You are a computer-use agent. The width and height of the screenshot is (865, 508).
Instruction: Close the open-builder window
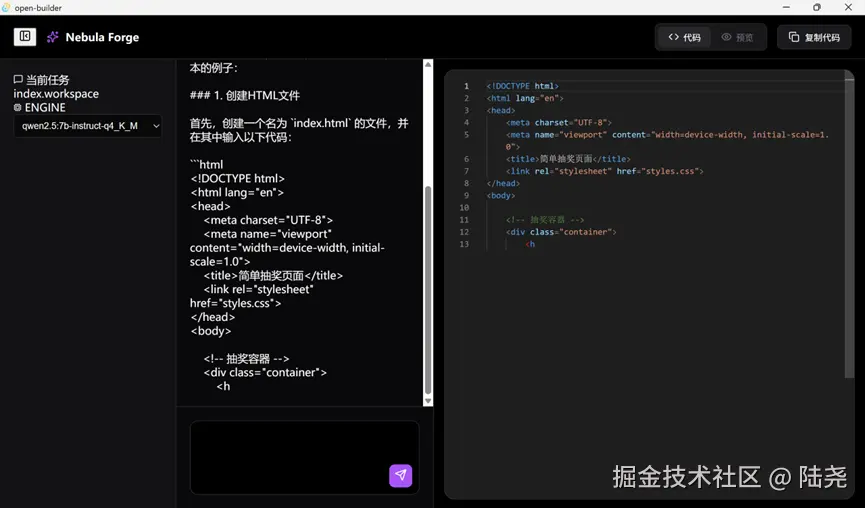point(848,7)
